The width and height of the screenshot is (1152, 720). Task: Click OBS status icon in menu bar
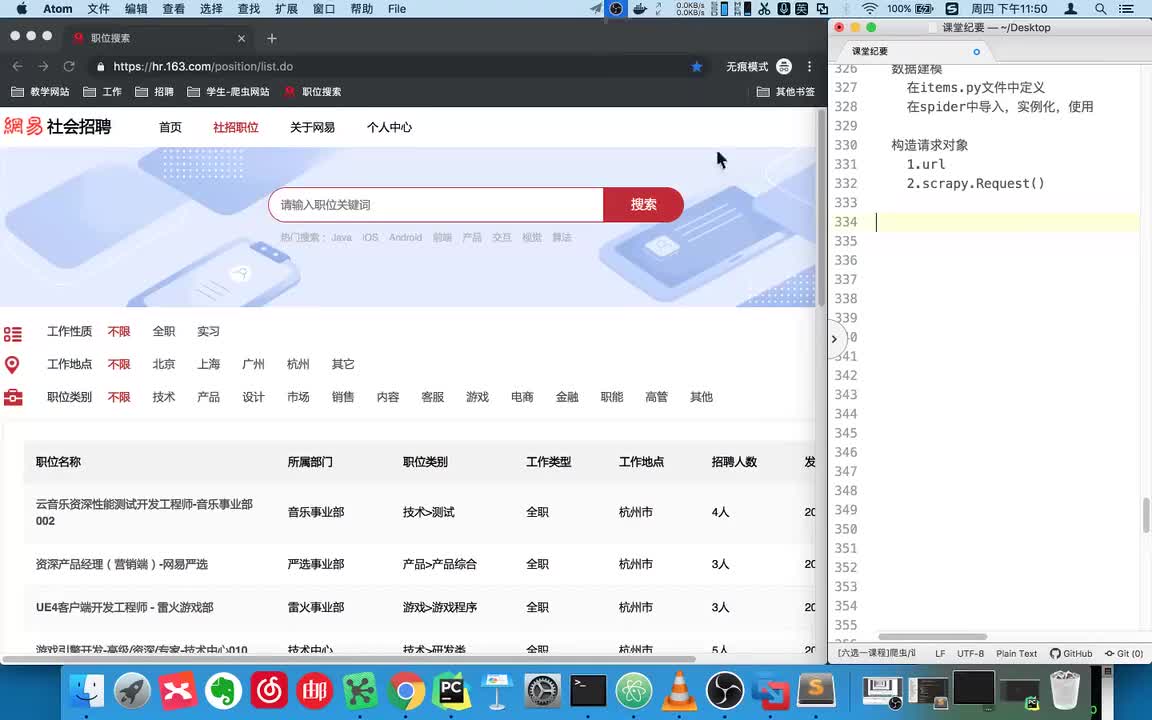coord(616,9)
